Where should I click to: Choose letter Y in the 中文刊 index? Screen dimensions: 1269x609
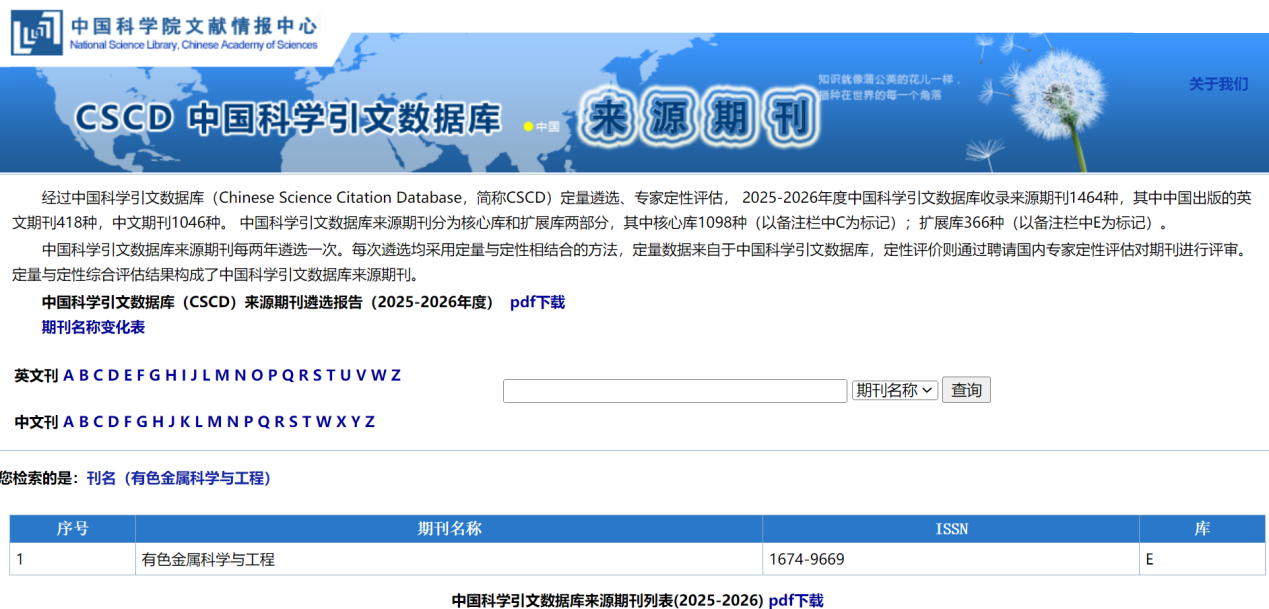coord(356,421)
